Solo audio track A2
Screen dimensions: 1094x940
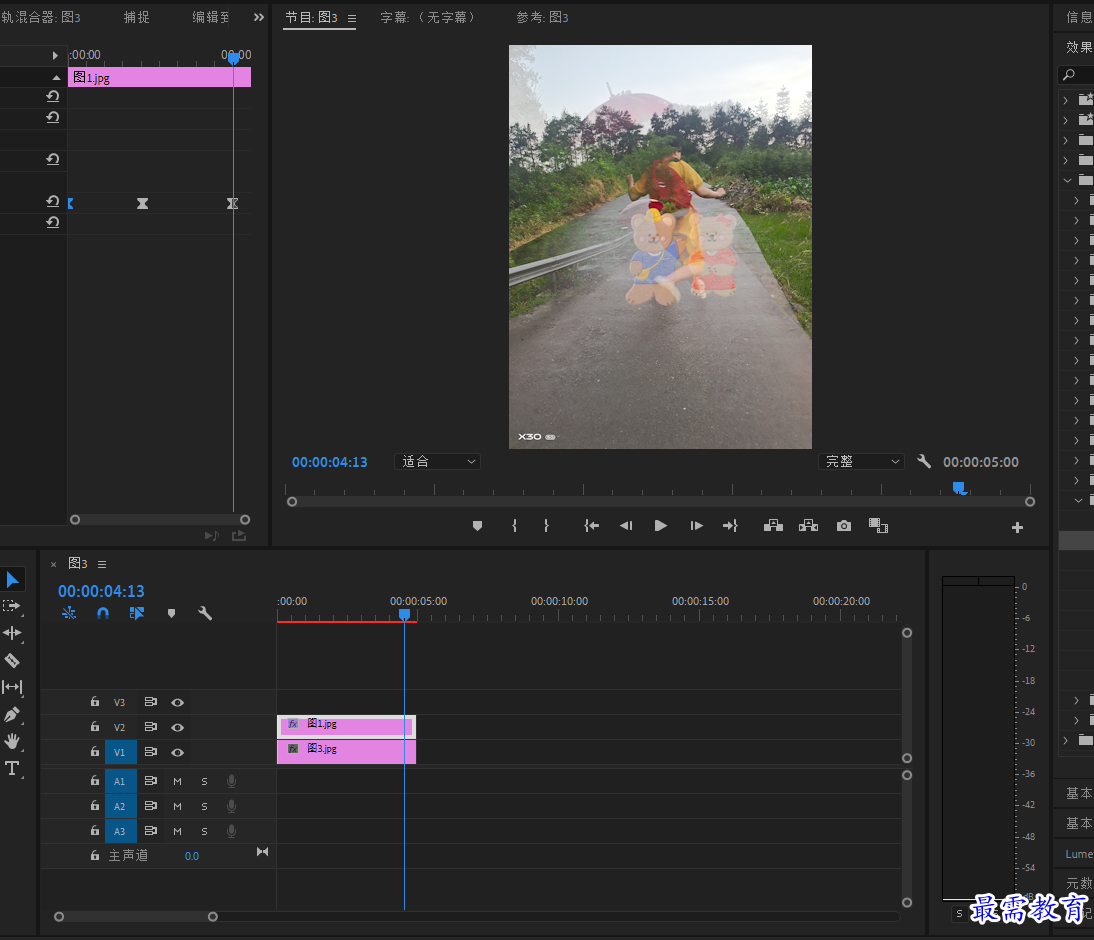[x=204, y=807]
